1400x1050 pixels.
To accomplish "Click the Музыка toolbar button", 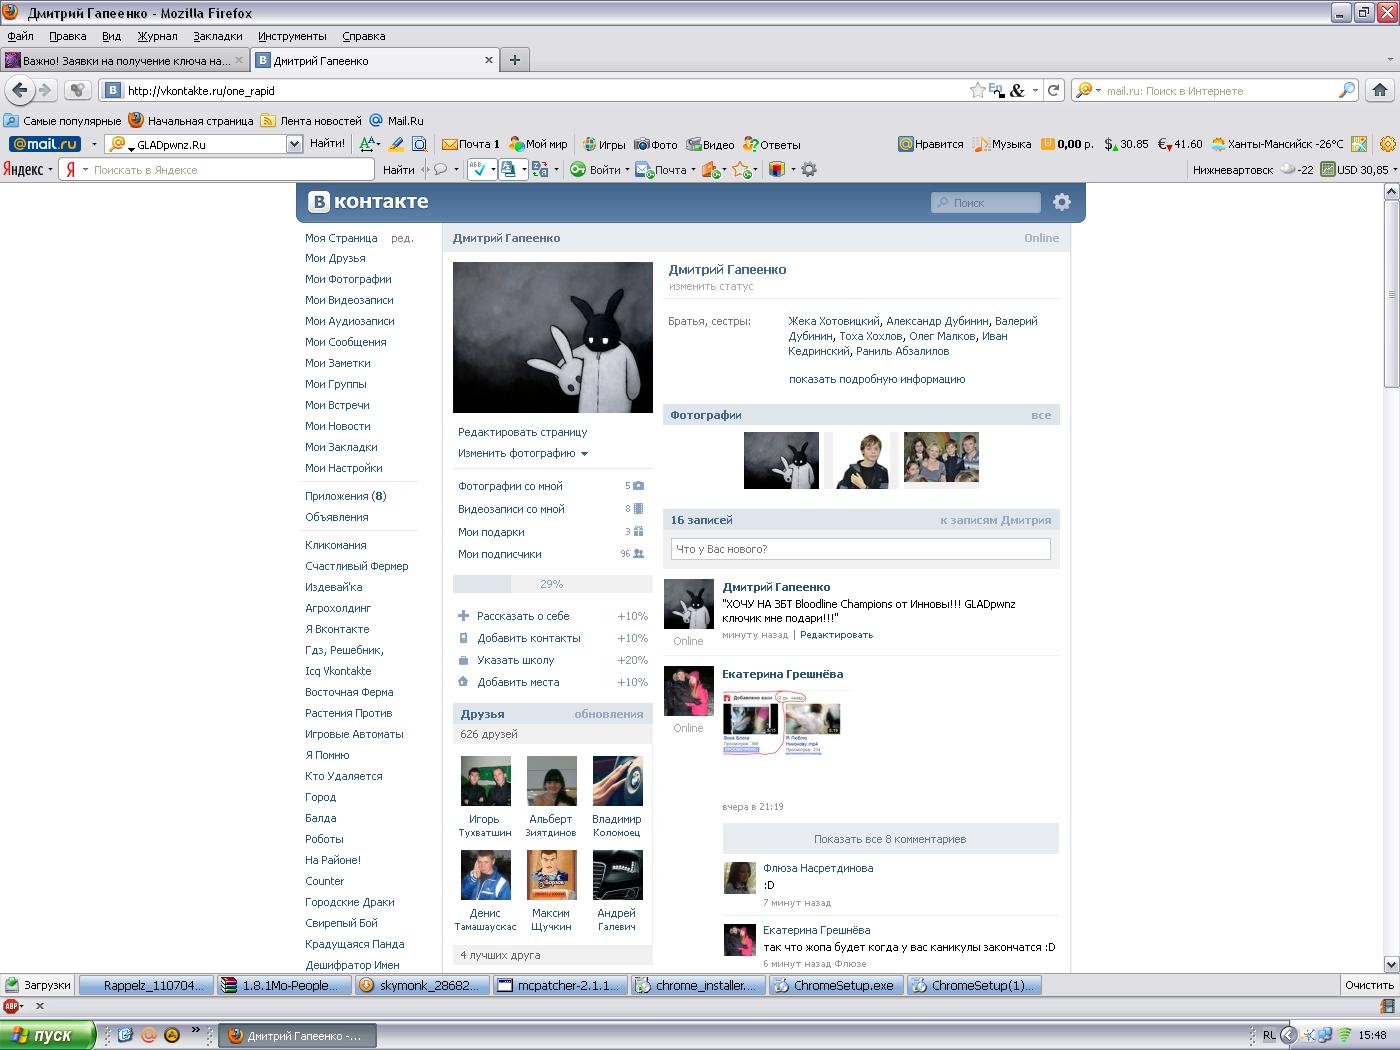I will tap(1003, 144).
